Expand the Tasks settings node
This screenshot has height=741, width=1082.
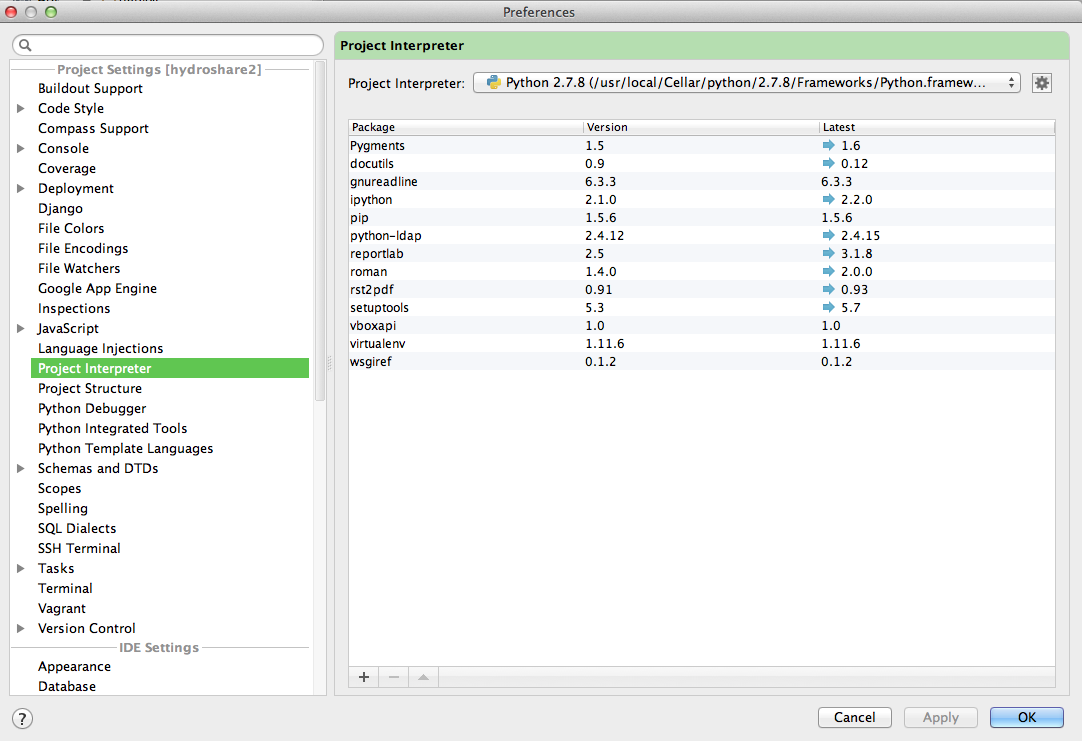[x=21, y=569]
